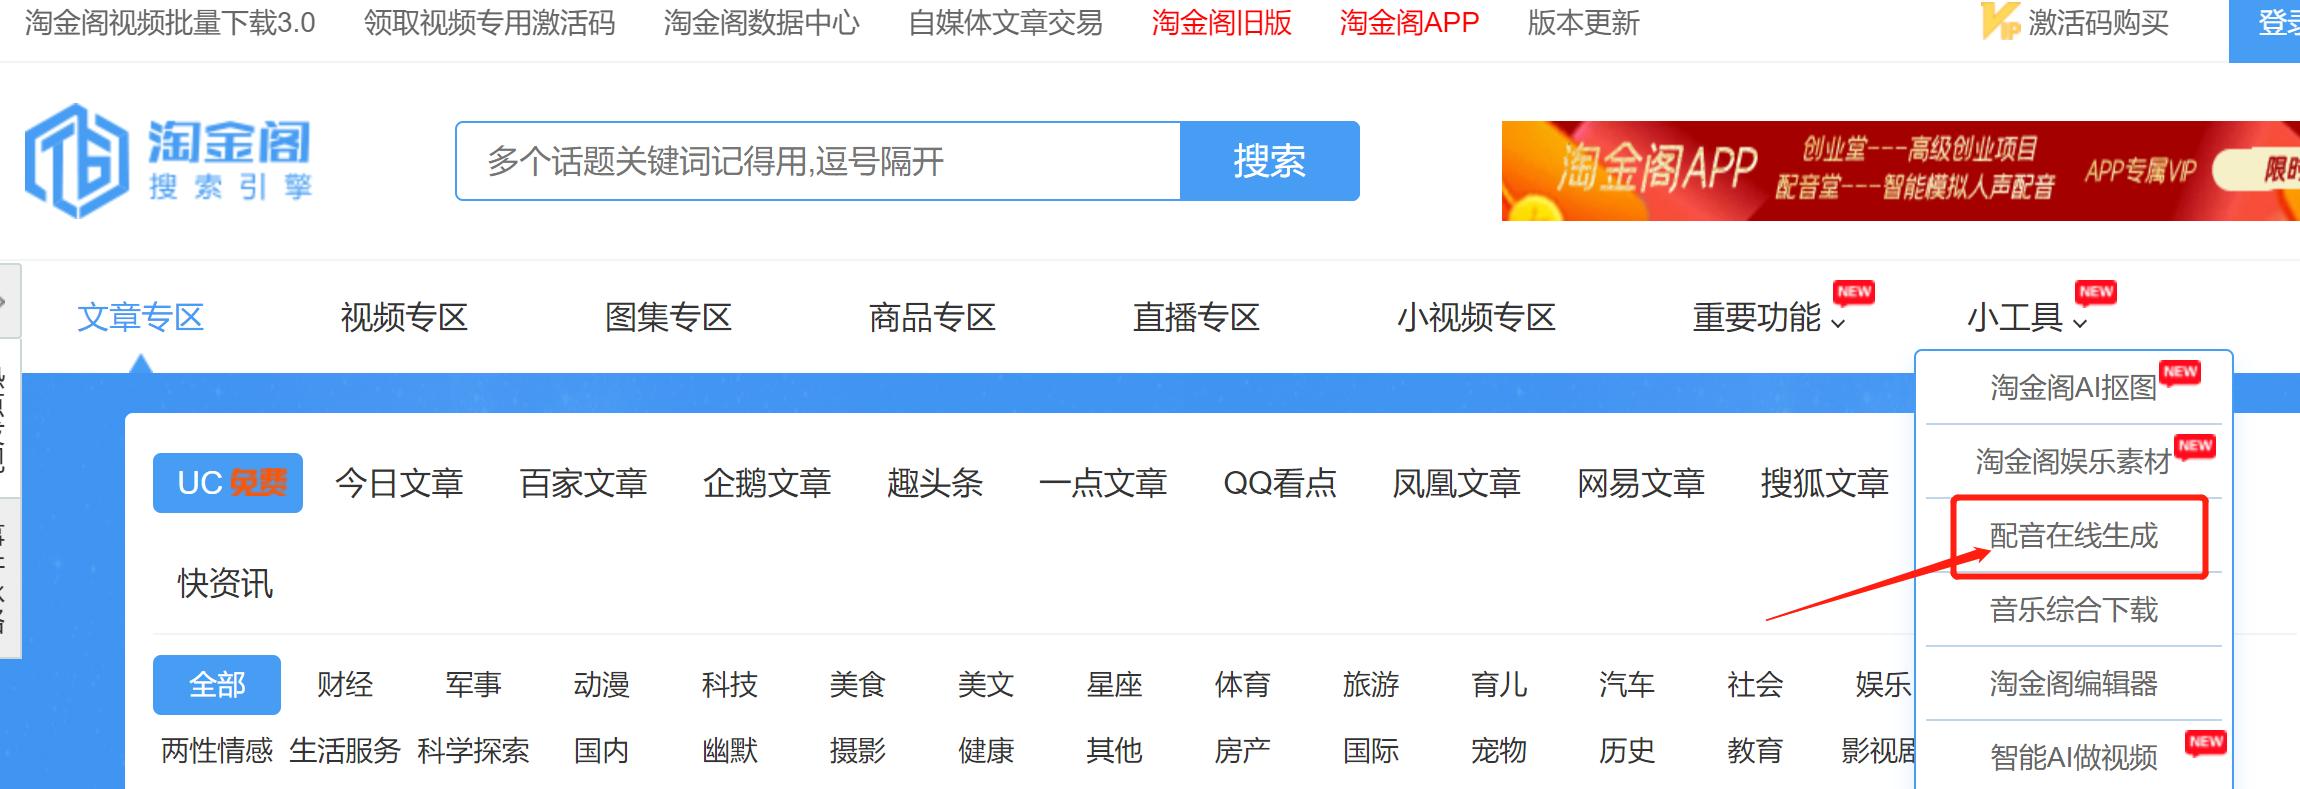Select 趣头条 source
This screenshot has height=789, width=2300.
click(936, 483)
